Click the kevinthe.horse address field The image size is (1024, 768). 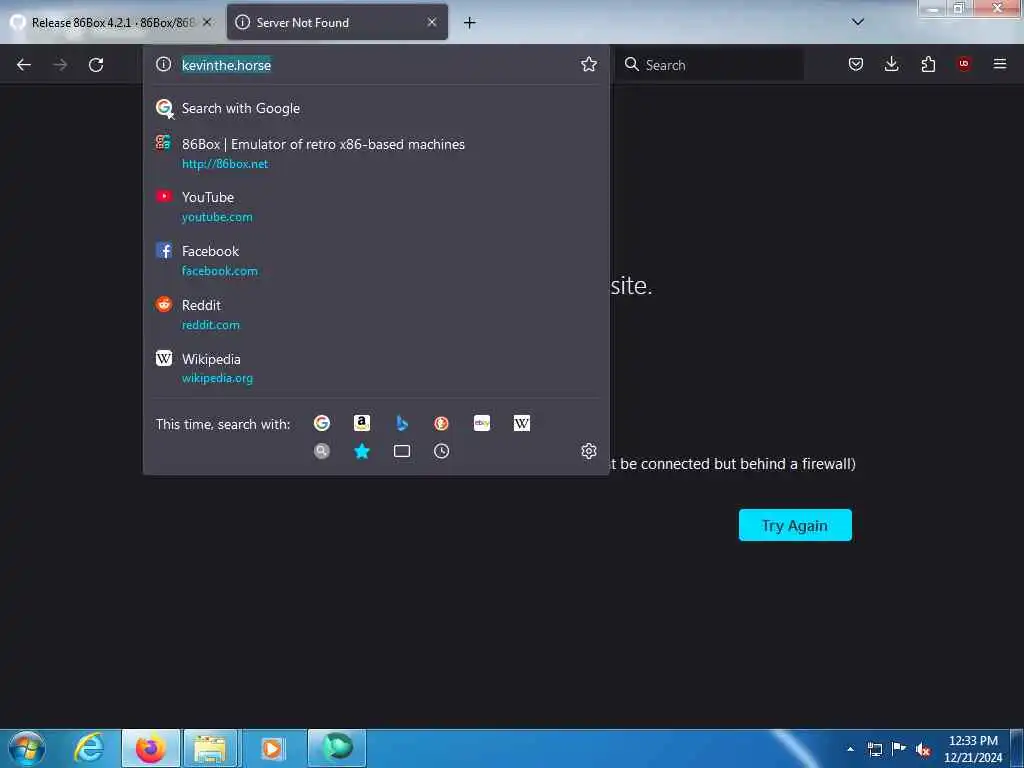376,65
